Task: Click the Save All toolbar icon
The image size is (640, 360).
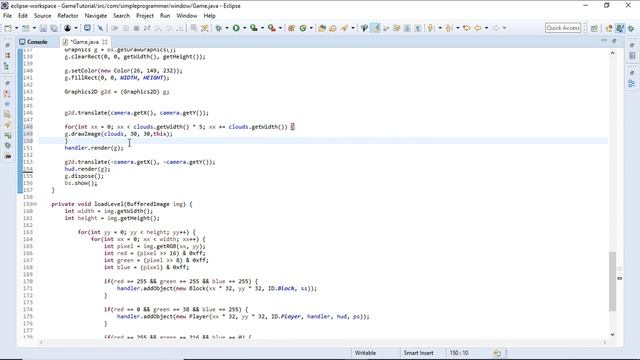Action: 54,28
